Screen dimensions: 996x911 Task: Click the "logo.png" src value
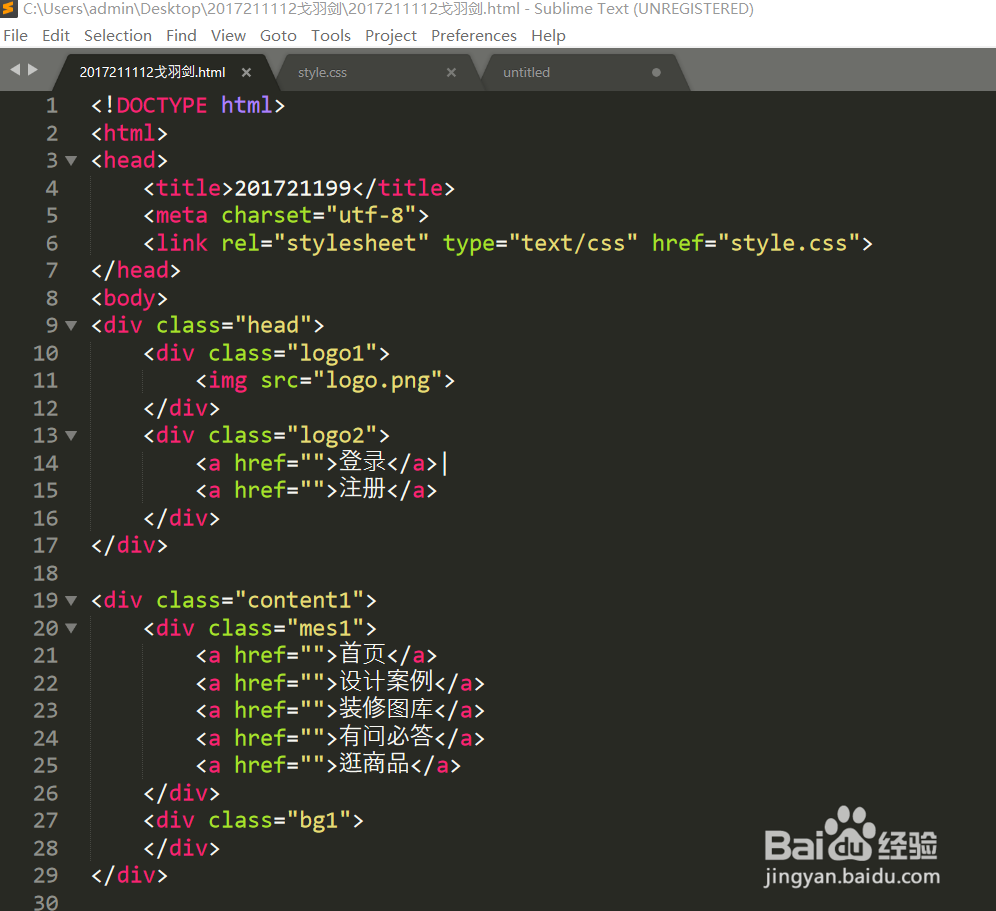tap(384, 381)
